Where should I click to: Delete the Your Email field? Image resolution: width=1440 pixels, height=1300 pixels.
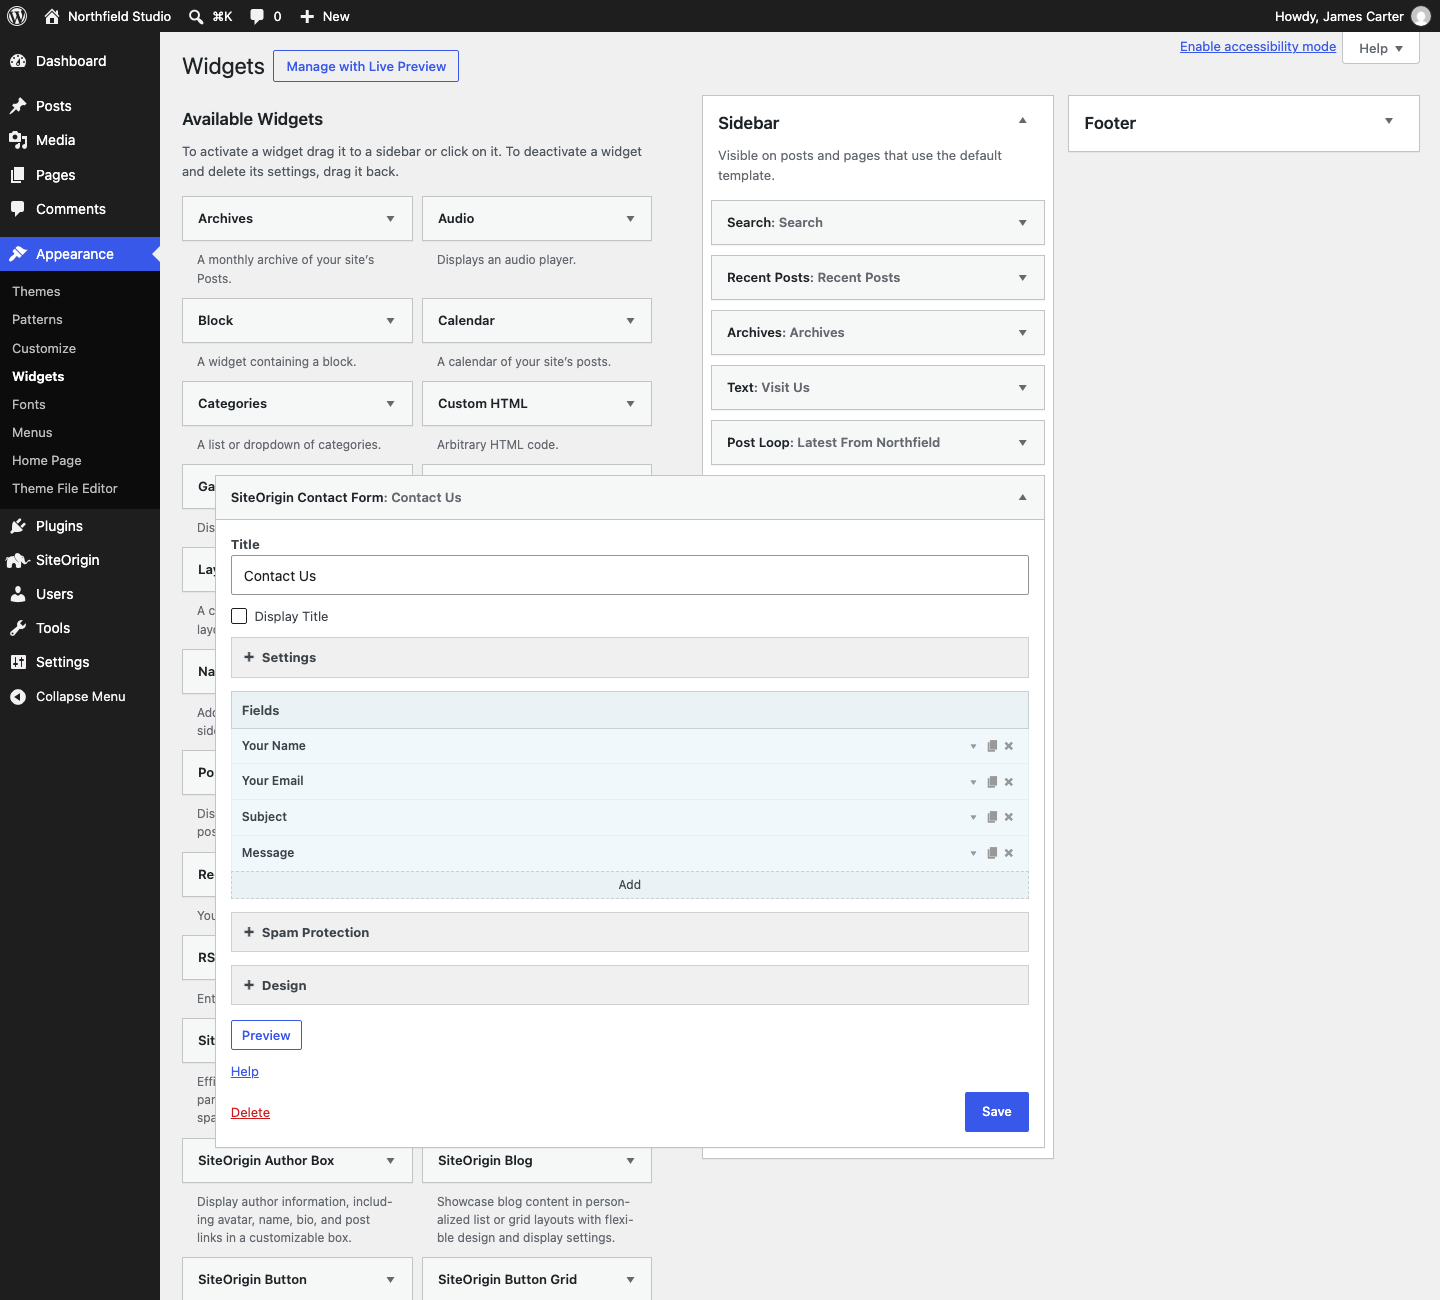(1009, 782)
